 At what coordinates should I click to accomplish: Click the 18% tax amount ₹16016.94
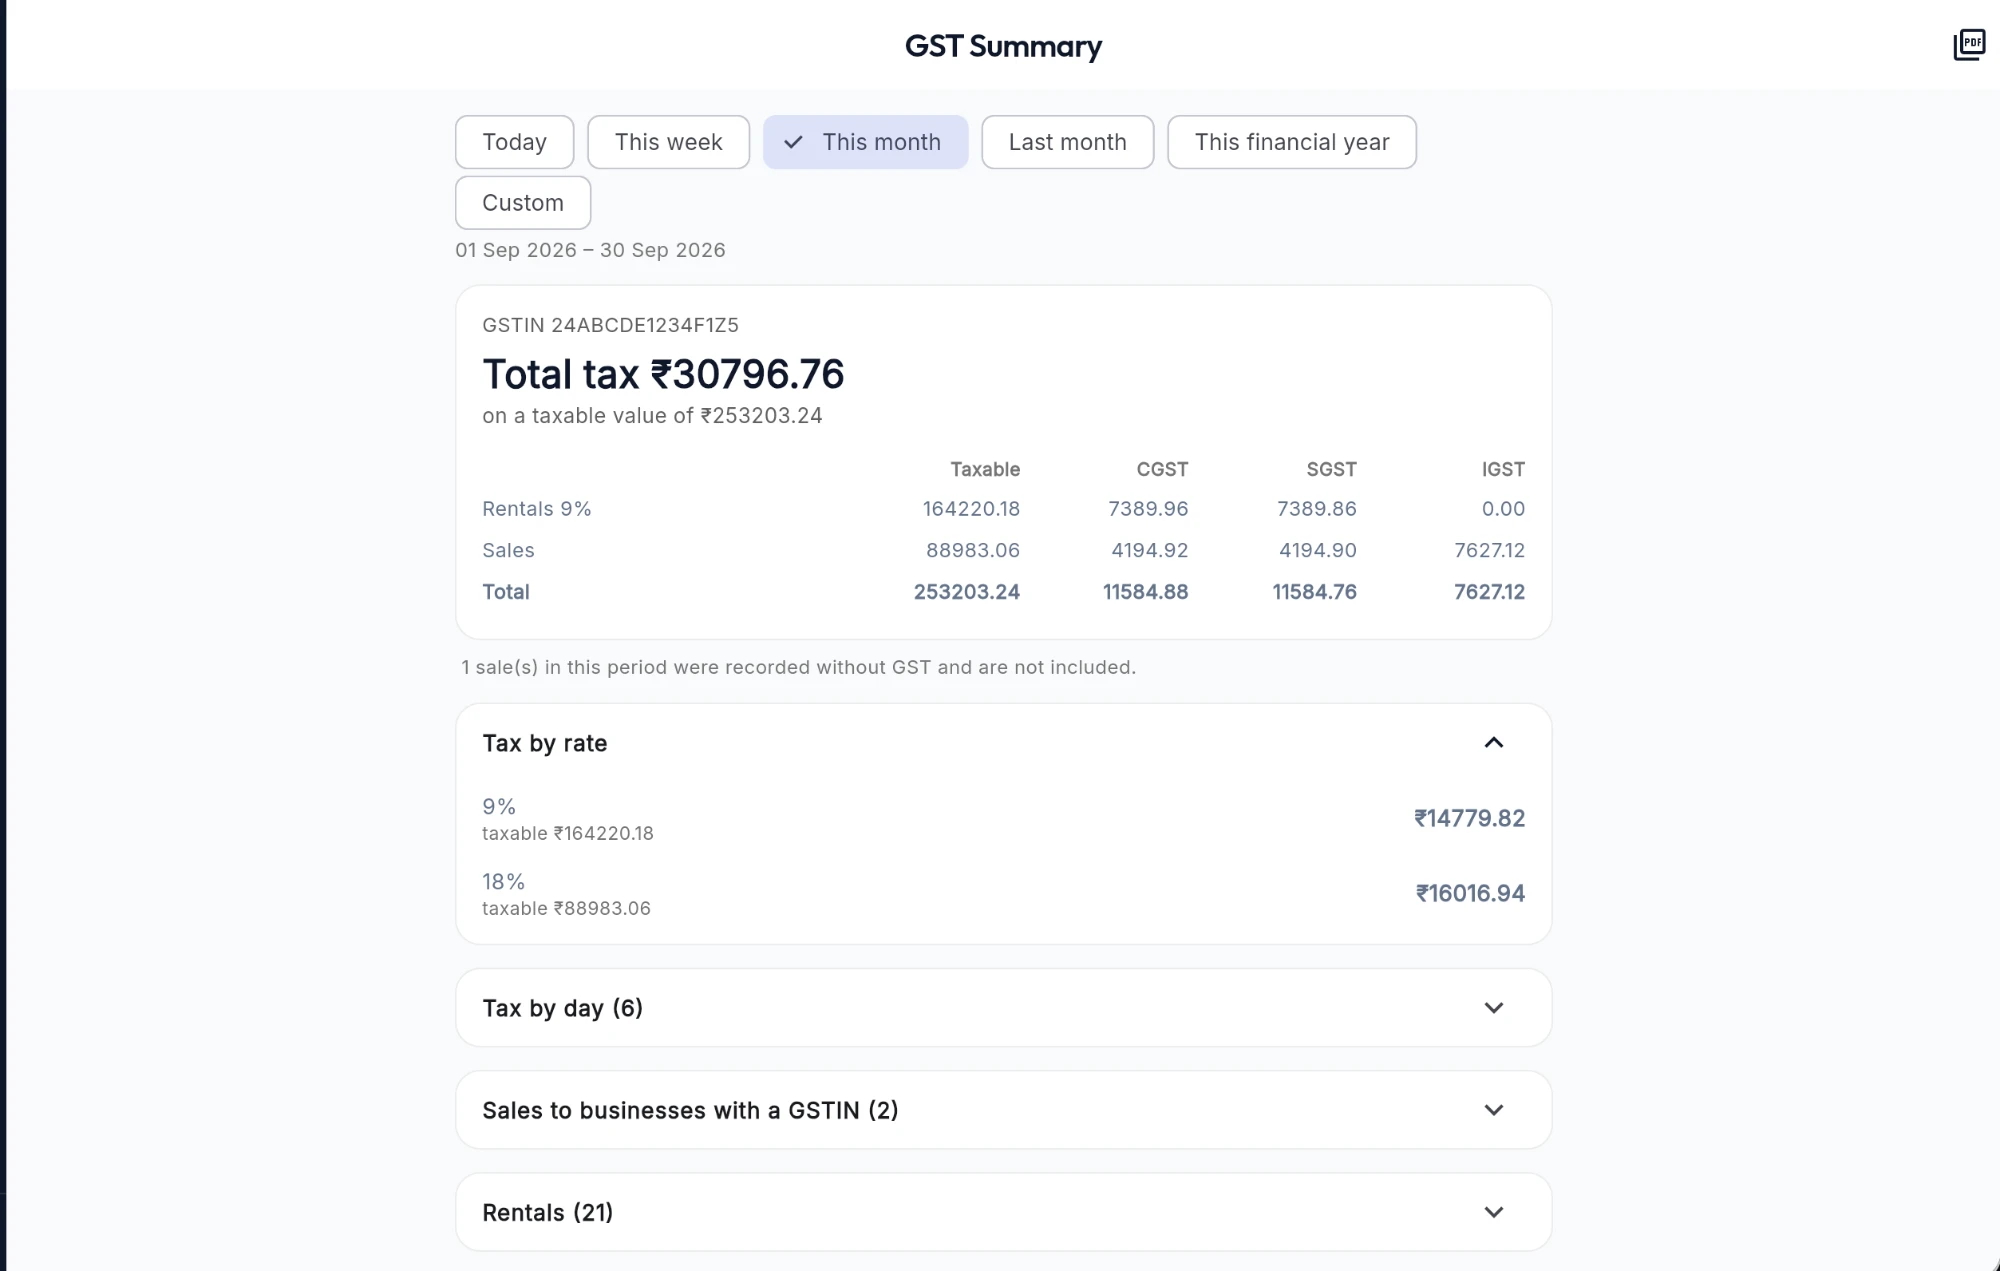pyautogui.click(x=1470, y=893)
